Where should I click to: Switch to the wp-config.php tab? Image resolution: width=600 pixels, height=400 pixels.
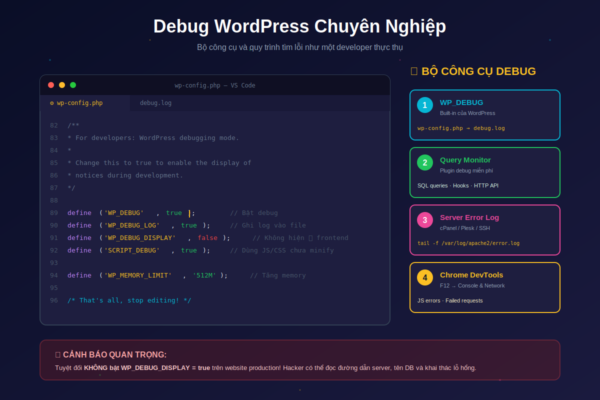pyautogui.click(x=85, y=103)
